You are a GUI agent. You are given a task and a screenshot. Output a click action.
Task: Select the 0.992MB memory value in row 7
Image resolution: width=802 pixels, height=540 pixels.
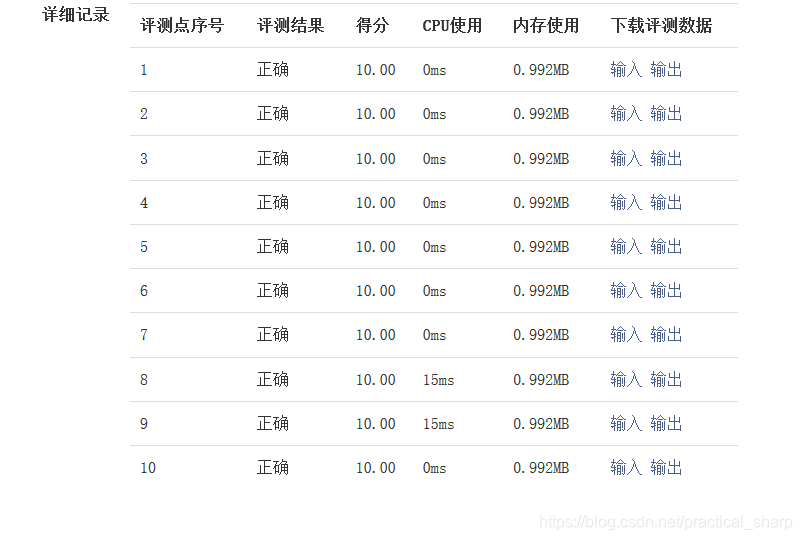click(541, 334)
